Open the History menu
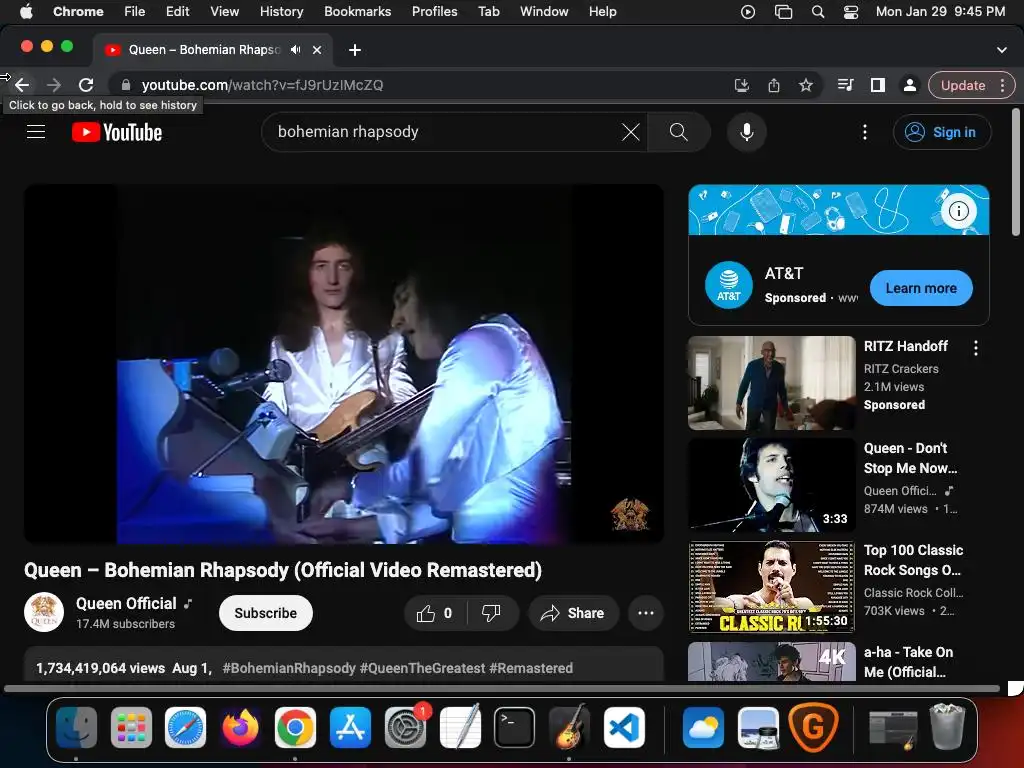This screenshot has width=1024, height=768. tap(281, 11)
